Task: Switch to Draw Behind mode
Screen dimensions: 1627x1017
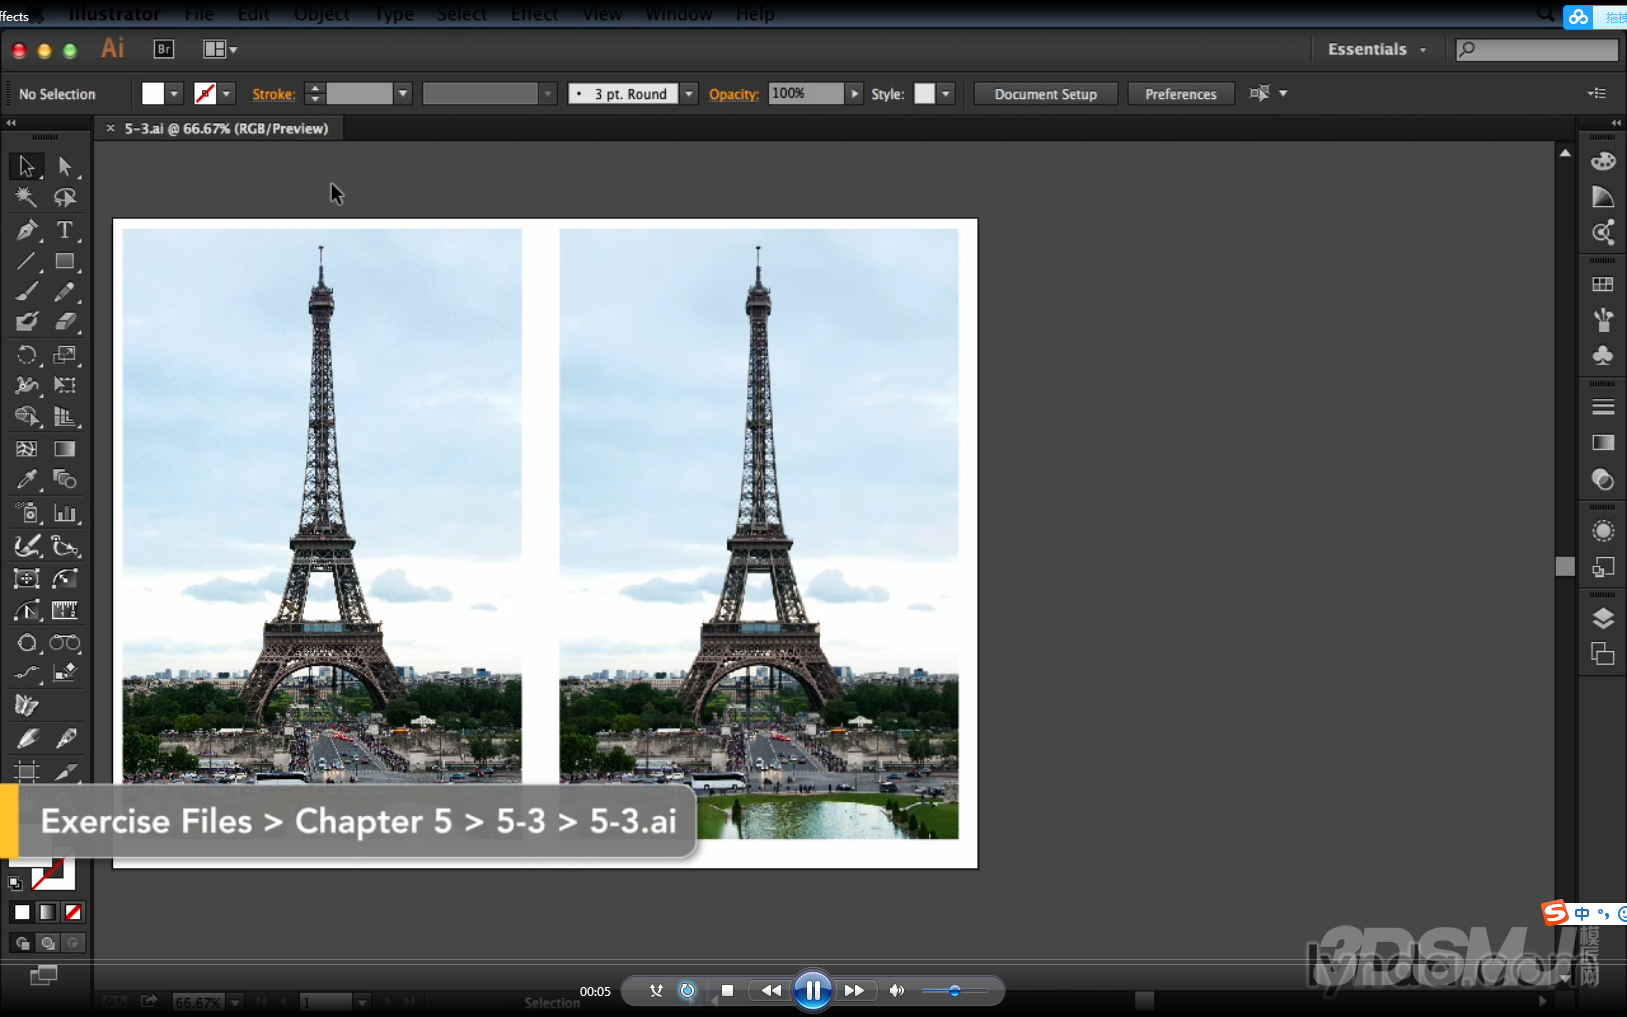Action: [48, 943]
